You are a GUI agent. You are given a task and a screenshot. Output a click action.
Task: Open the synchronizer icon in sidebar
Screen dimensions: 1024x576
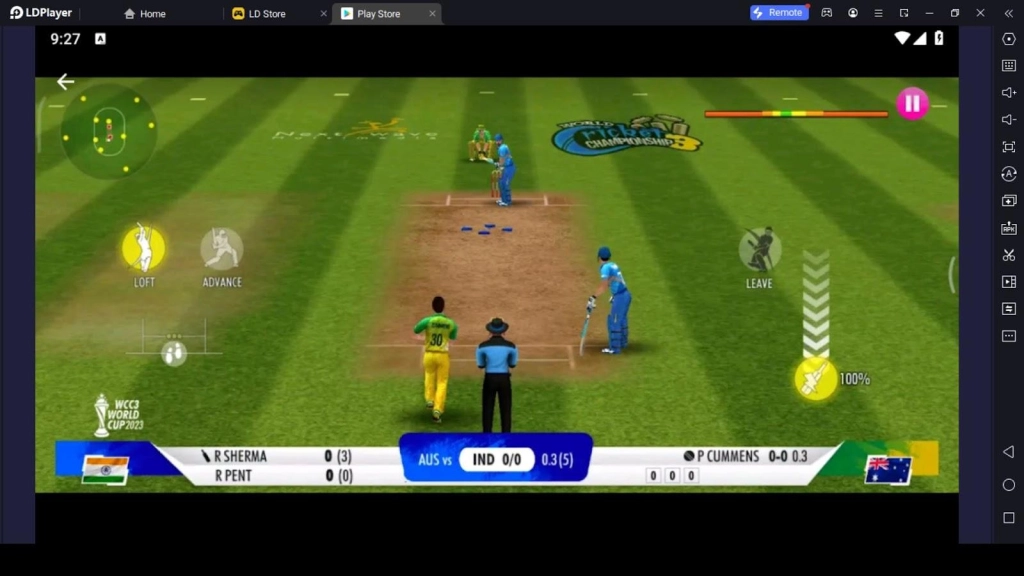[x=1009, y=174]
